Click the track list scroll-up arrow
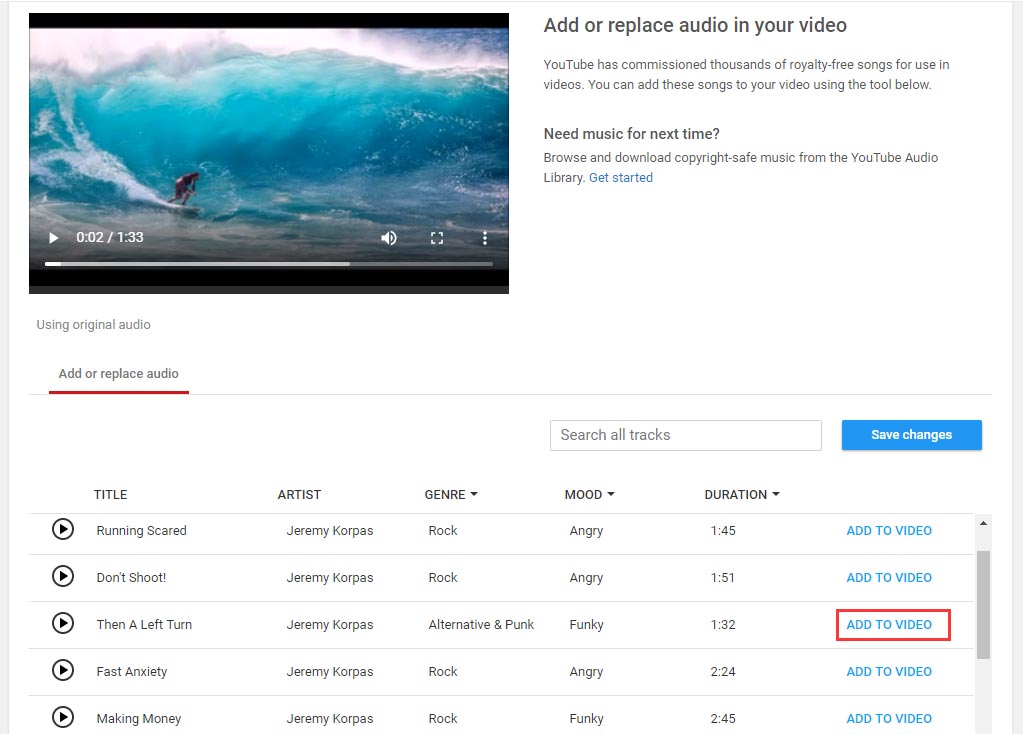This screenshot has height=734, width=1023. (983, 523)
